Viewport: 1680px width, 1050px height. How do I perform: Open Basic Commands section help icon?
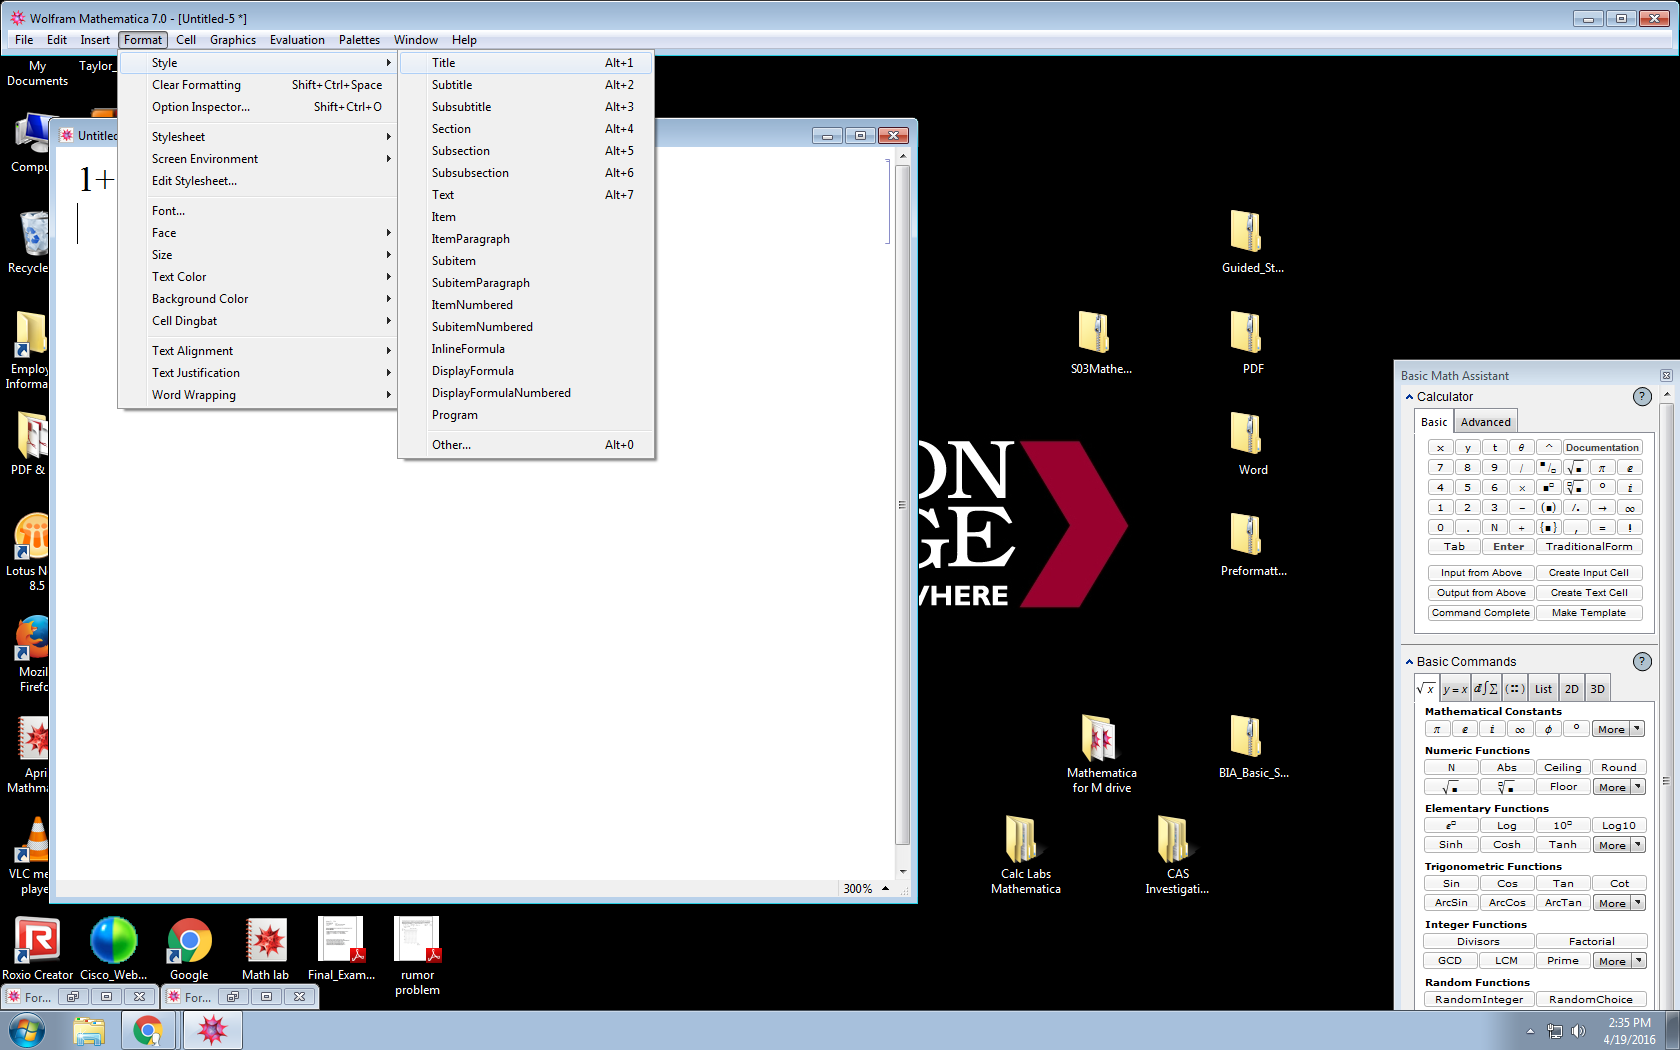tap(1642, 661)
